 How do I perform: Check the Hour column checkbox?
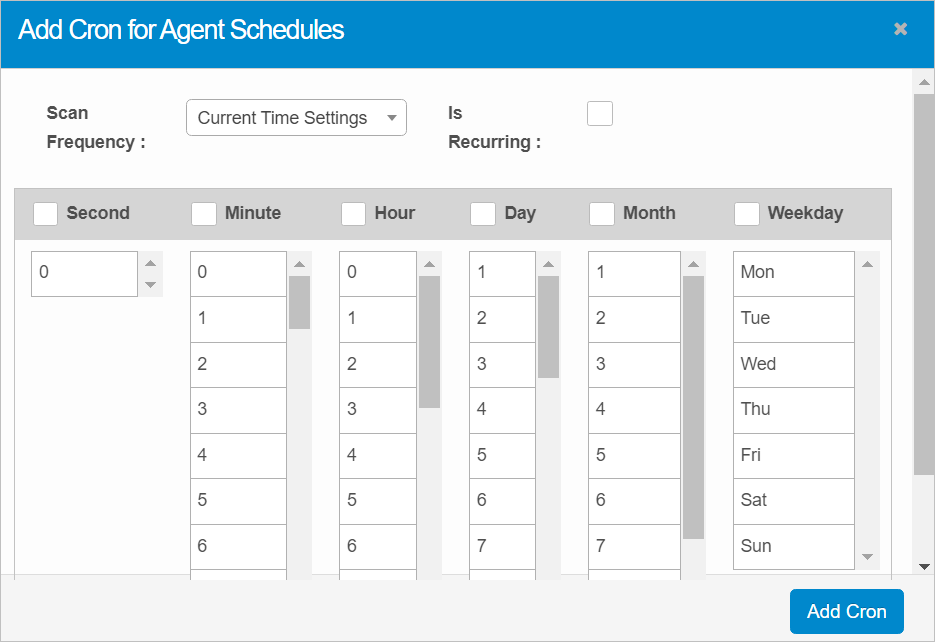[353, 213]
